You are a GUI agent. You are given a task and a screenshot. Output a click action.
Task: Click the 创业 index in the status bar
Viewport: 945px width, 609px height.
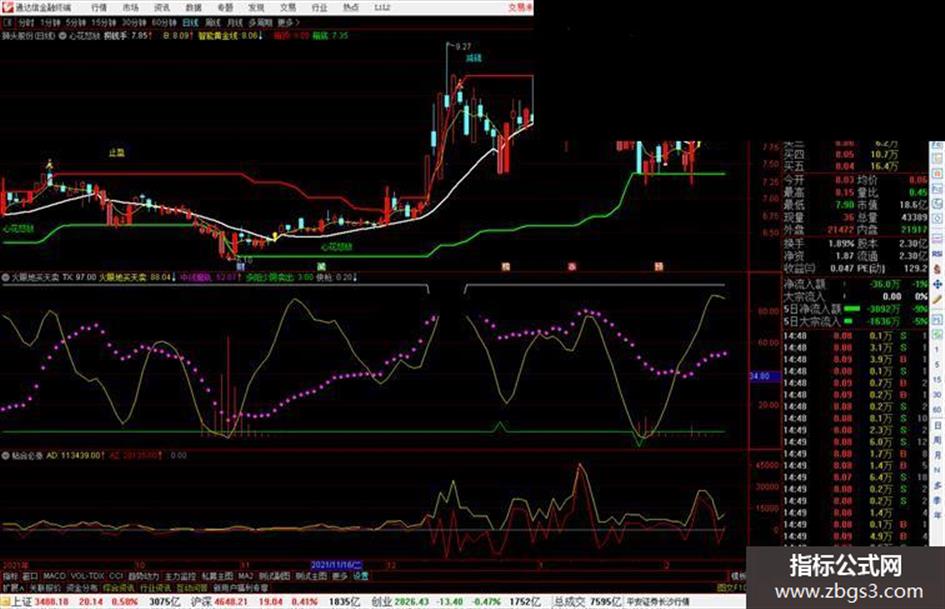point(381,602)
